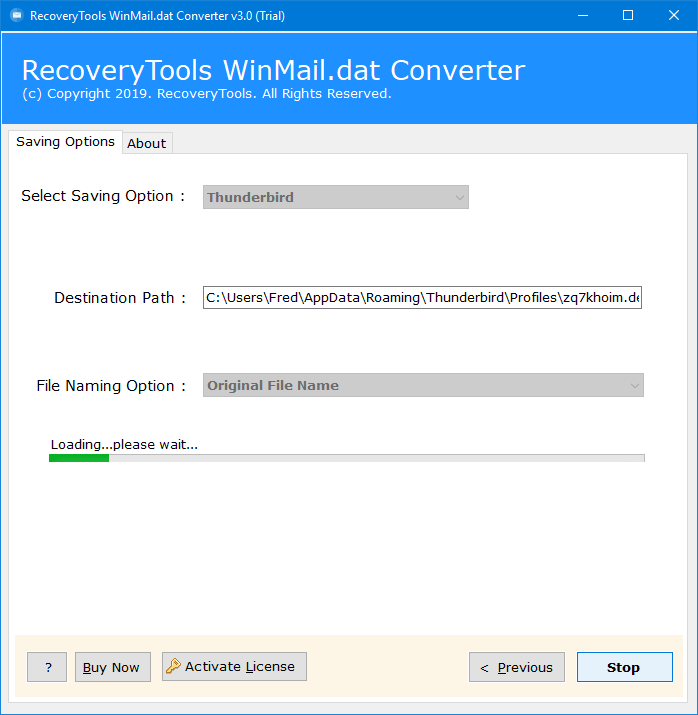Click the 'Destination Path :' label
Screen dimensions: 698x715
click(120, 298)
